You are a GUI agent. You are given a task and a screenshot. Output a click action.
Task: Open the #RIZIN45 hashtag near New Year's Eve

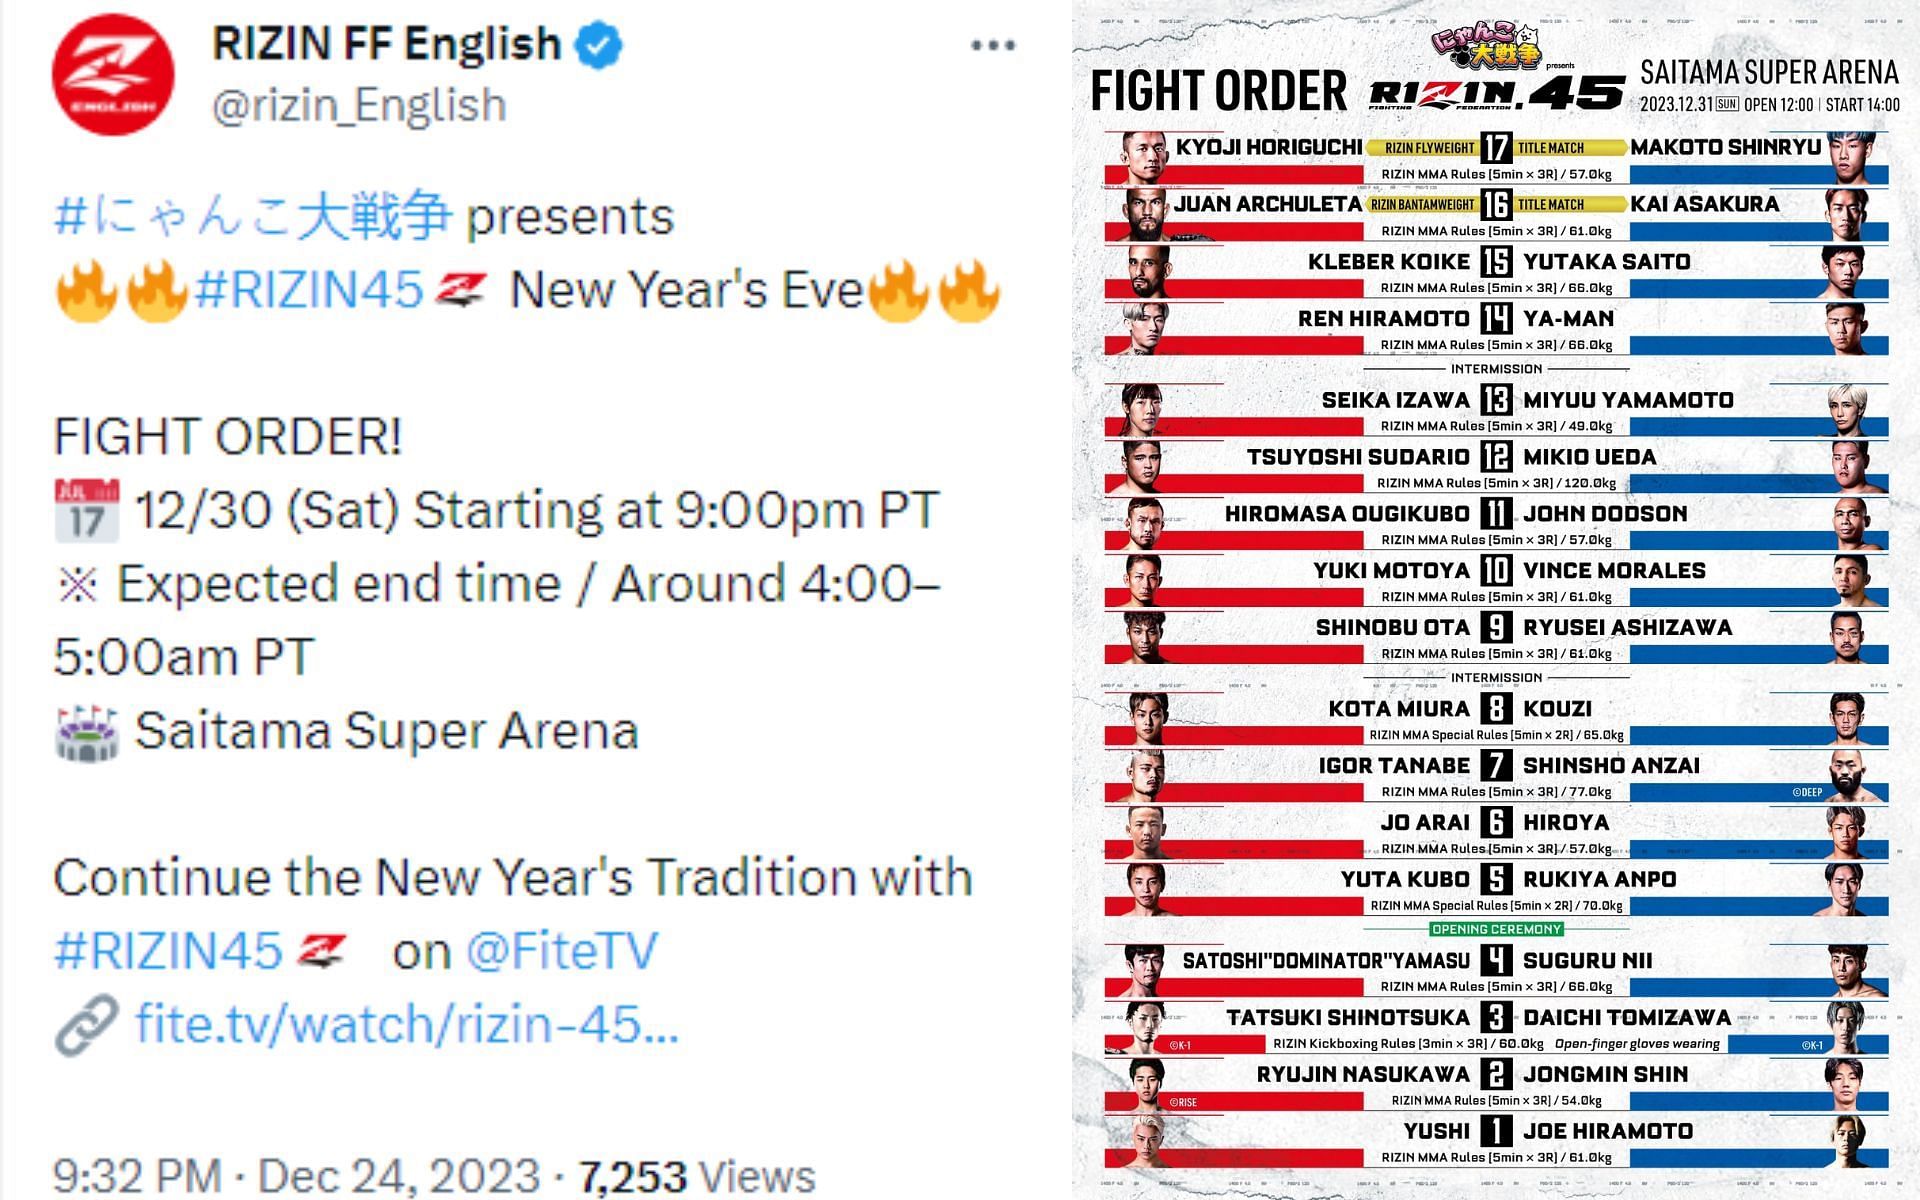[309, 291]
